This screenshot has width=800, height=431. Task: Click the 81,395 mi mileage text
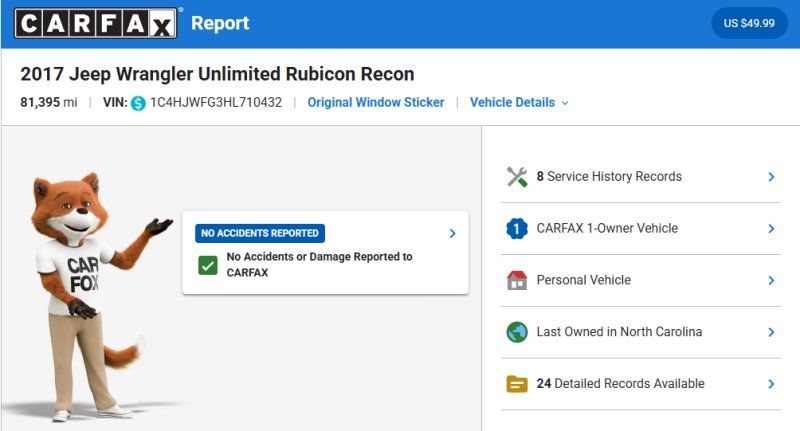(x=49, y=103)
